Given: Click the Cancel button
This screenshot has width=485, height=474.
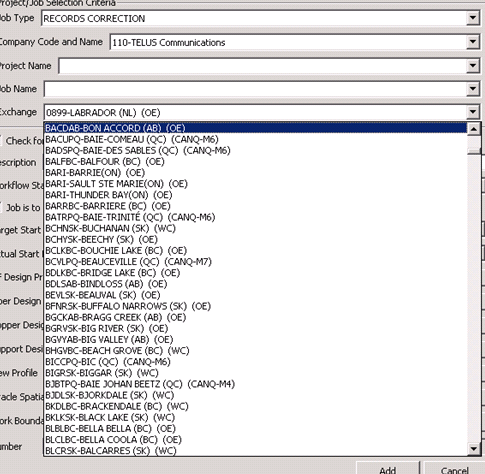Looking at the screenshot, I should [454, 468].
